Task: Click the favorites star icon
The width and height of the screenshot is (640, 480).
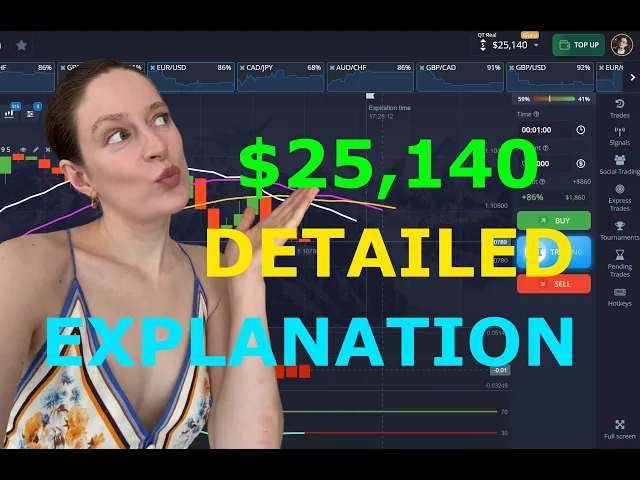Action: 21,45
